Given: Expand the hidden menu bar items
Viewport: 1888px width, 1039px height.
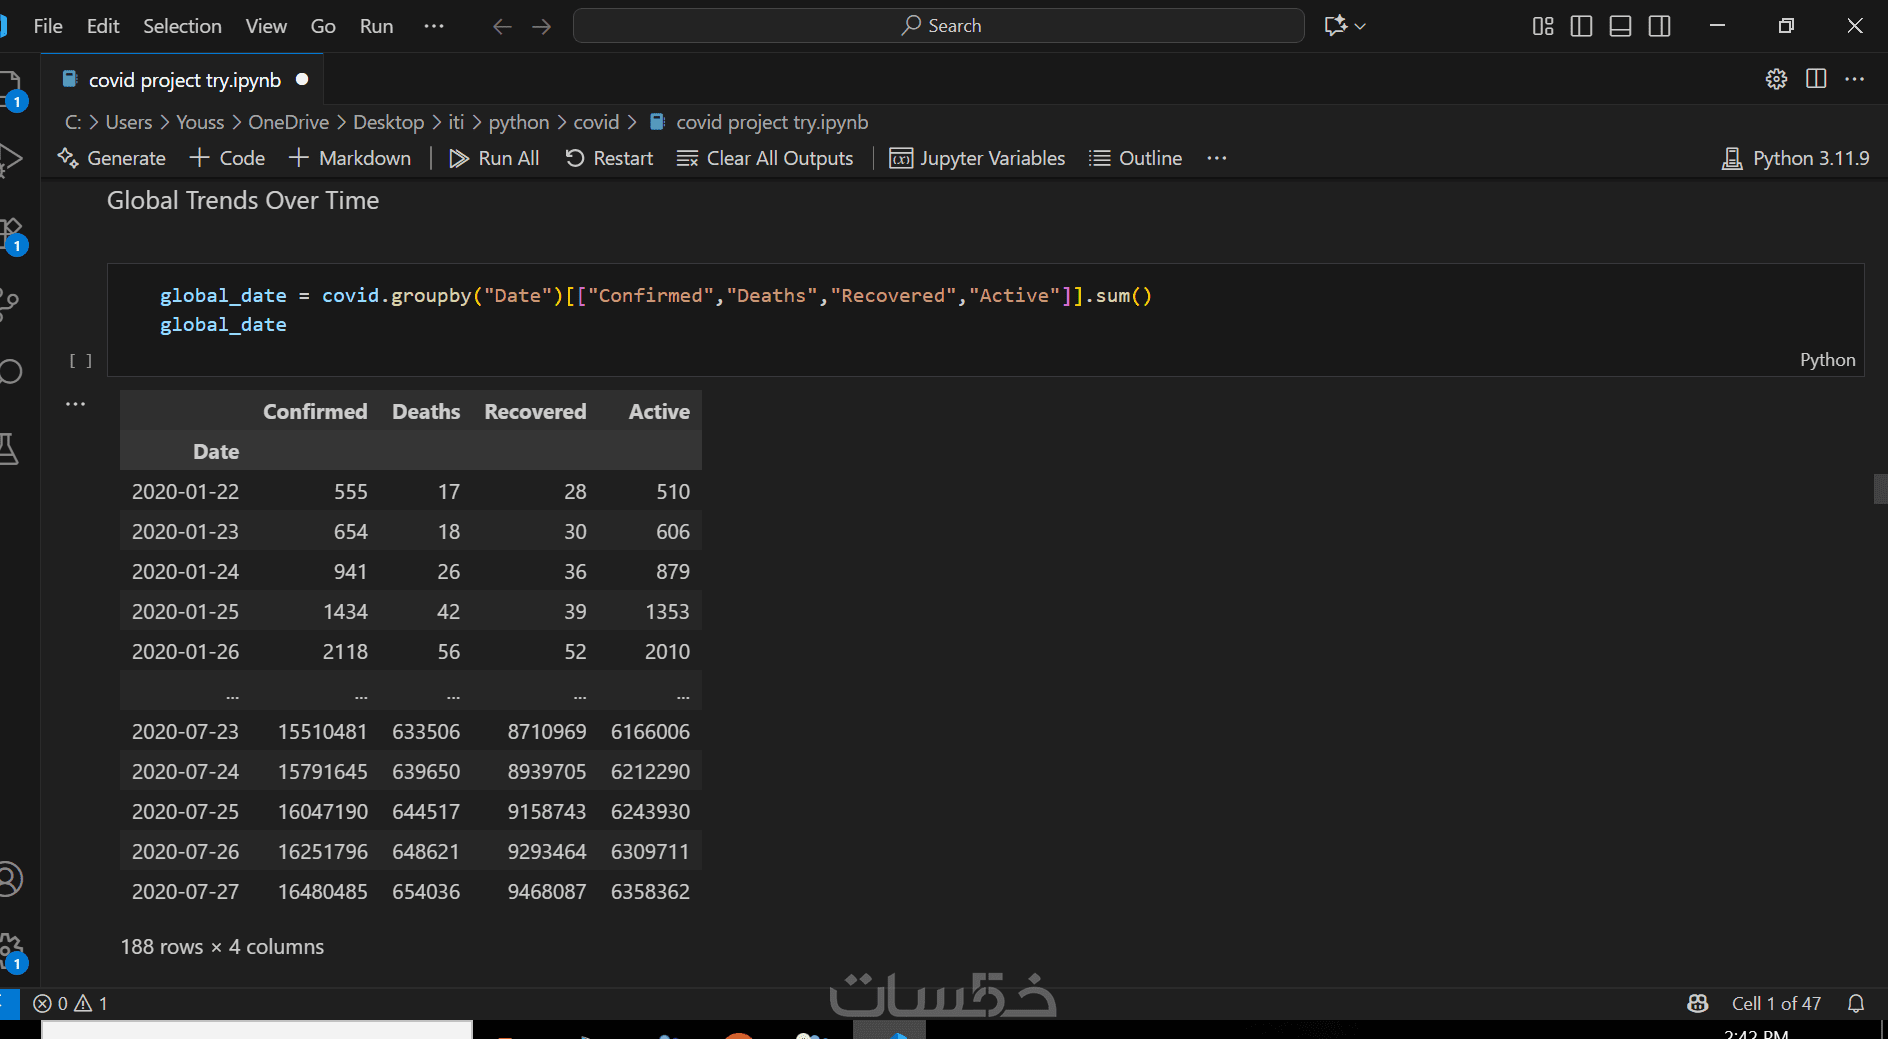Looking at the screenshot, I should click(434, 26).
